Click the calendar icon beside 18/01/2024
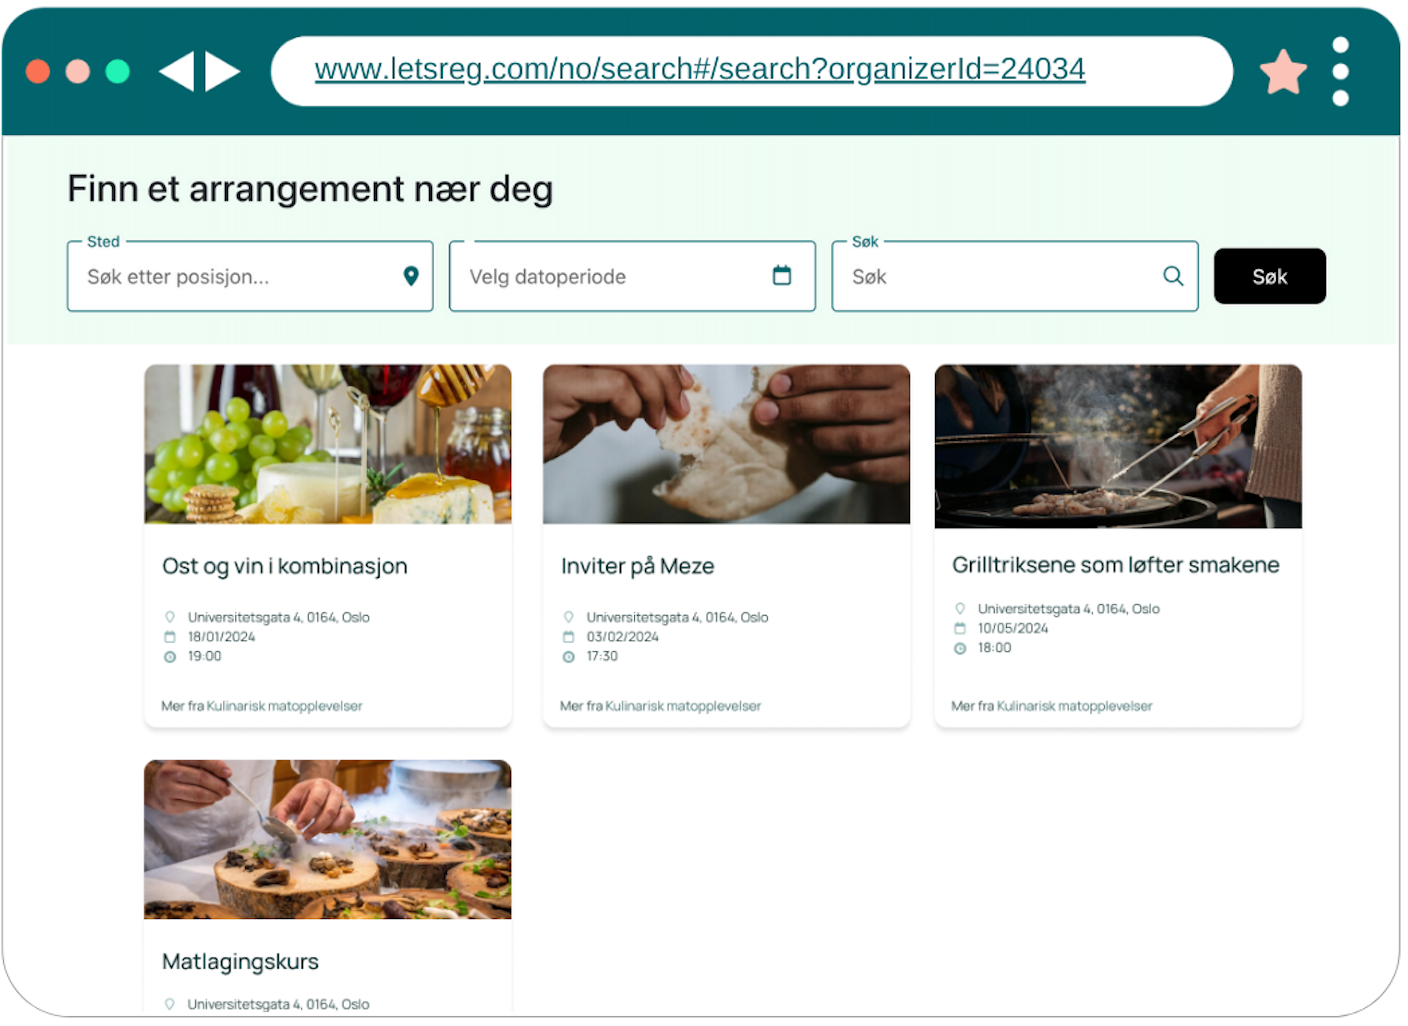Viewport: 1408px width, 1026px height. [170, 637]
